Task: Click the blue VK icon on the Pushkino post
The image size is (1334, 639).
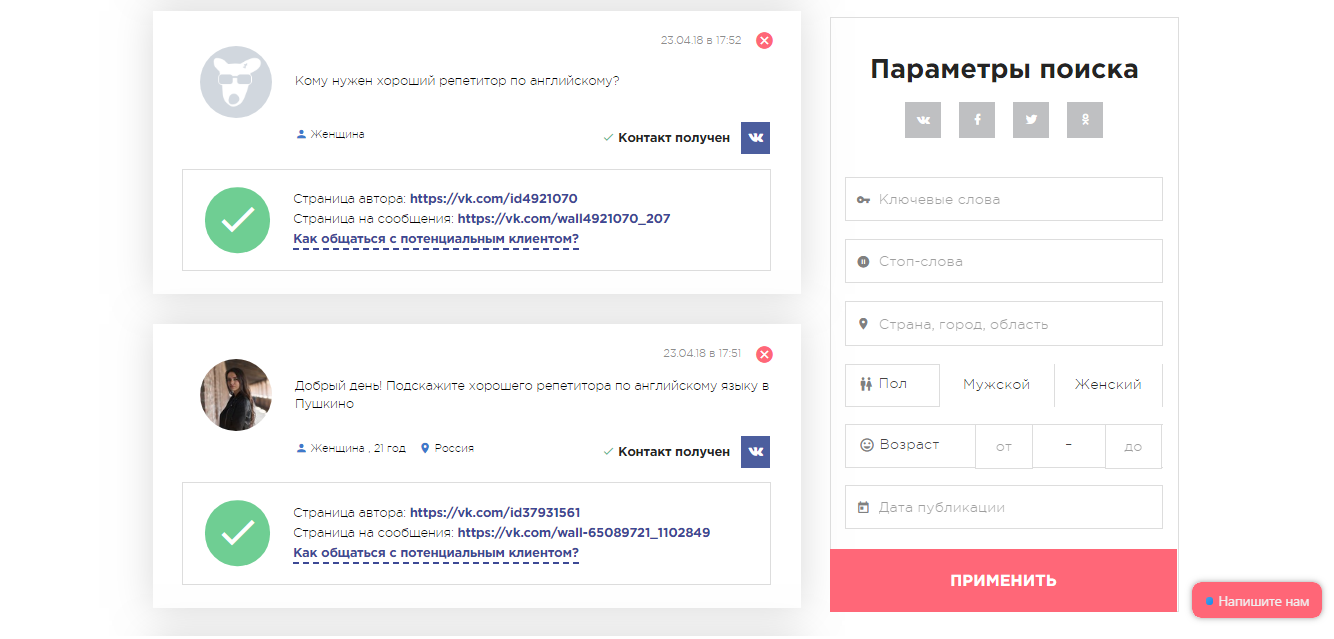Action: point(755,451)
